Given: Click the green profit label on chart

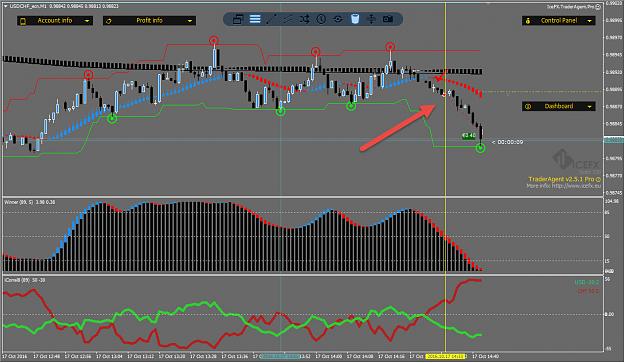Looking at the screenshot, I should pyautogui.click(x=468, y=135).
